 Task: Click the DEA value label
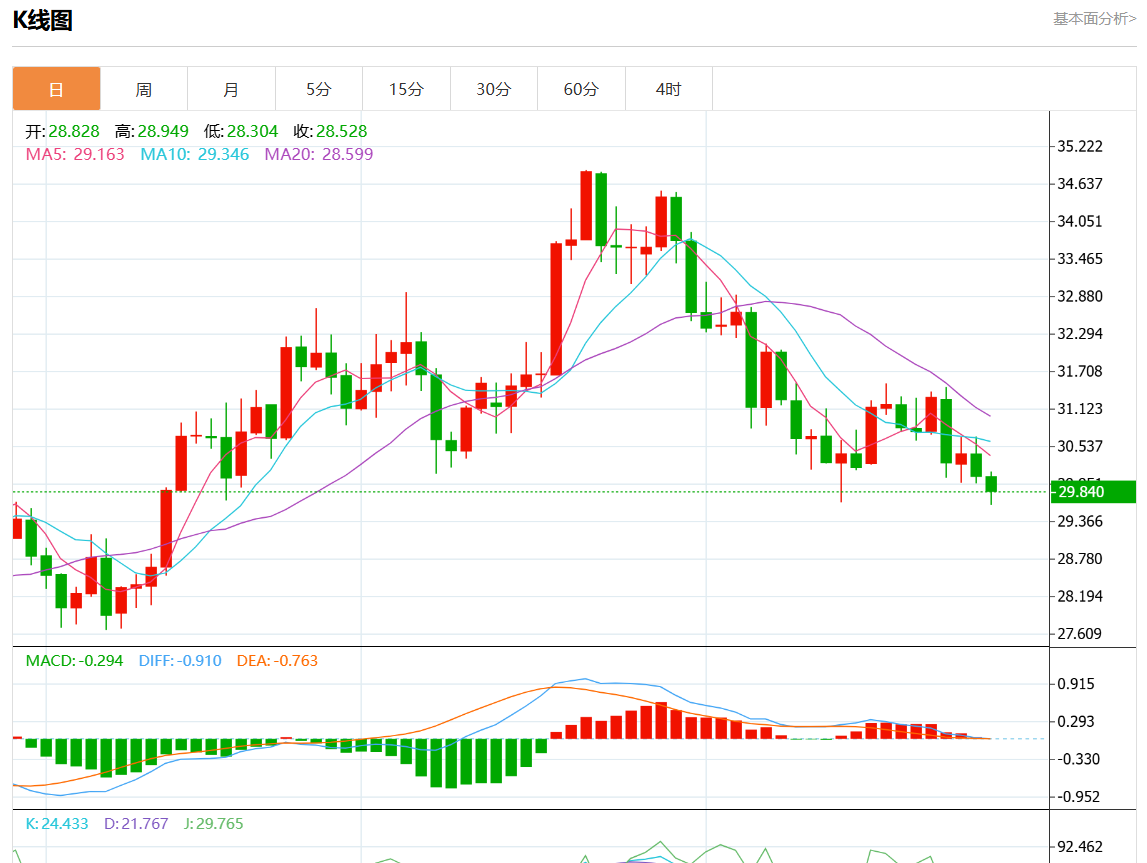point(277,661)
